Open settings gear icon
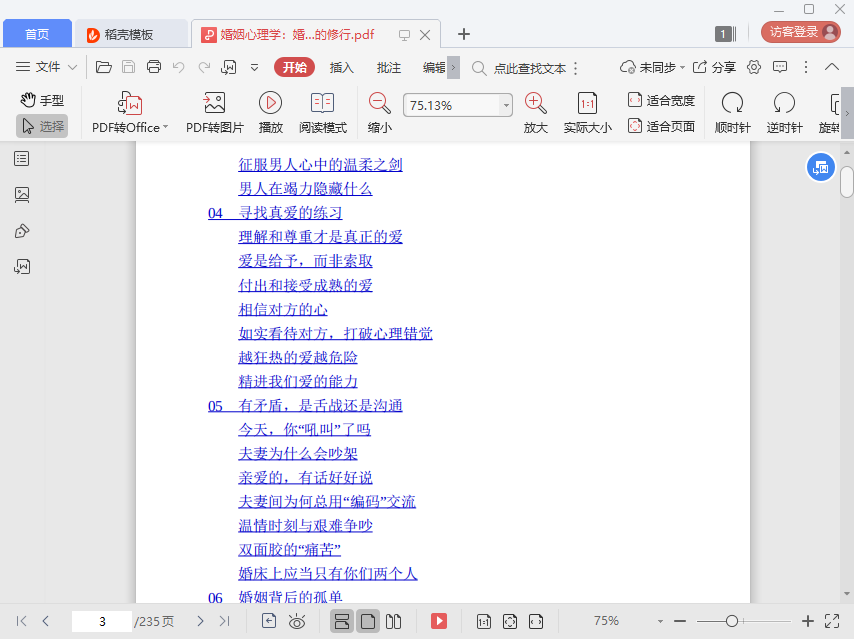 pyautogui.click(x=754, y=67)
